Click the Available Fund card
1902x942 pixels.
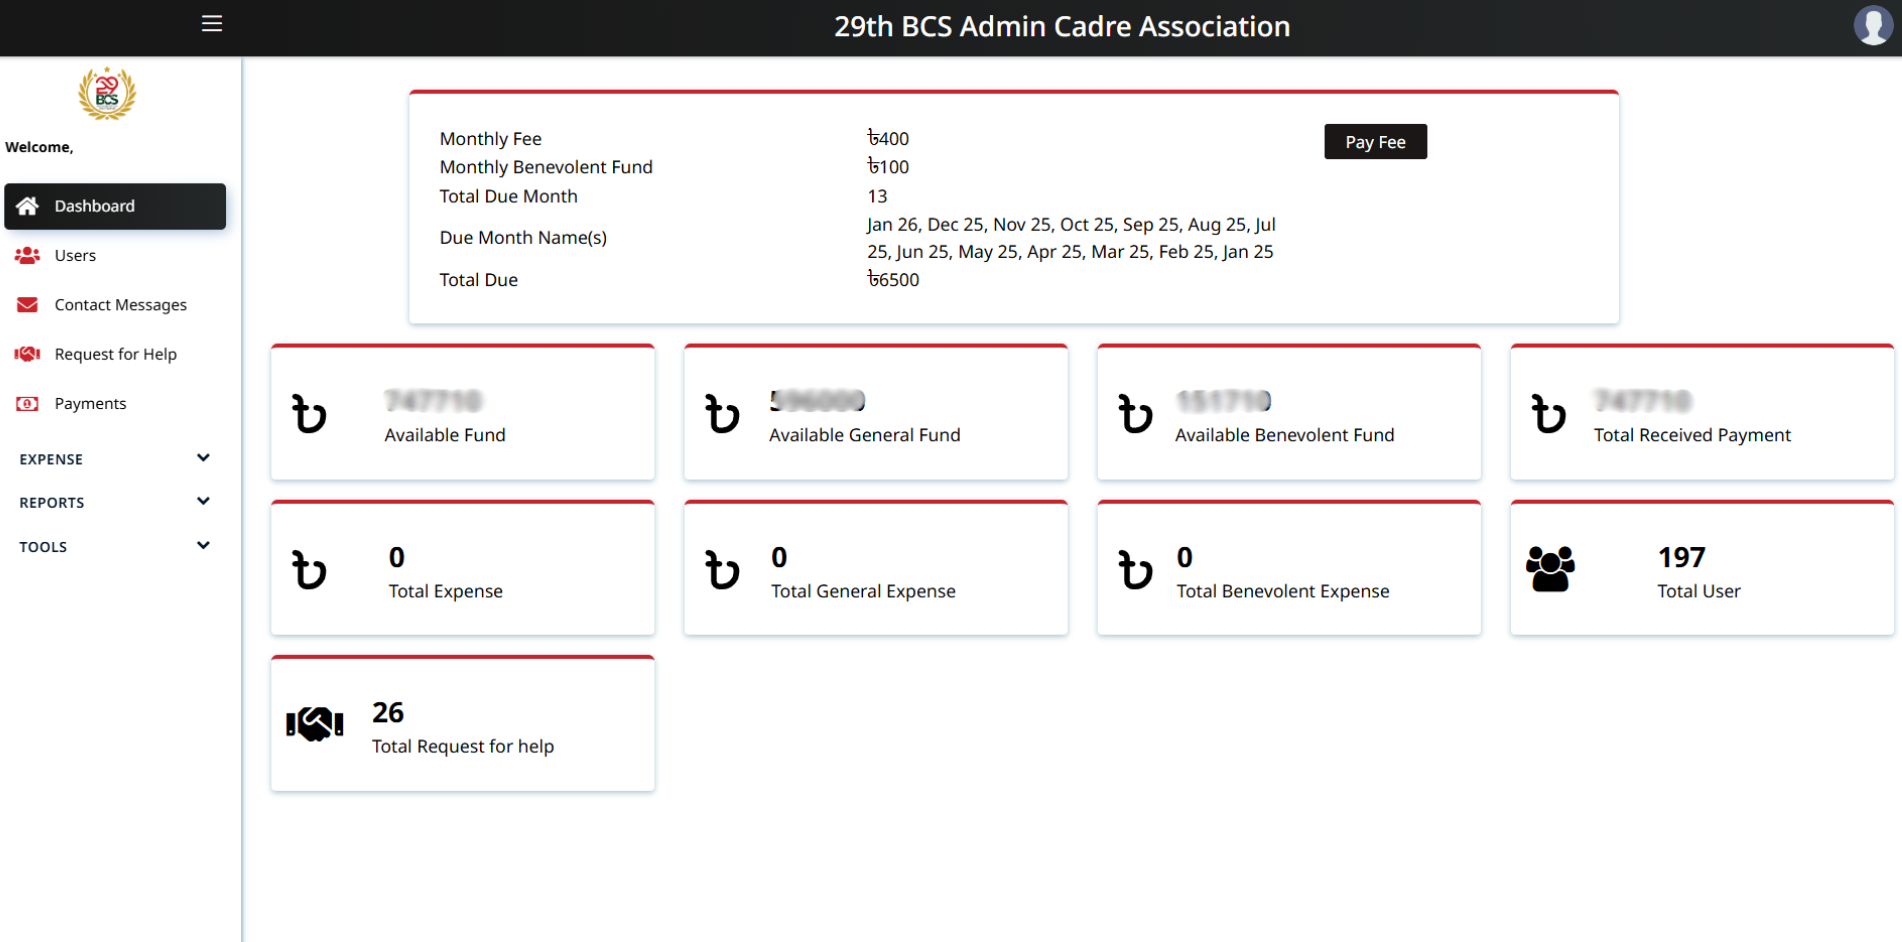click(462, 414)
